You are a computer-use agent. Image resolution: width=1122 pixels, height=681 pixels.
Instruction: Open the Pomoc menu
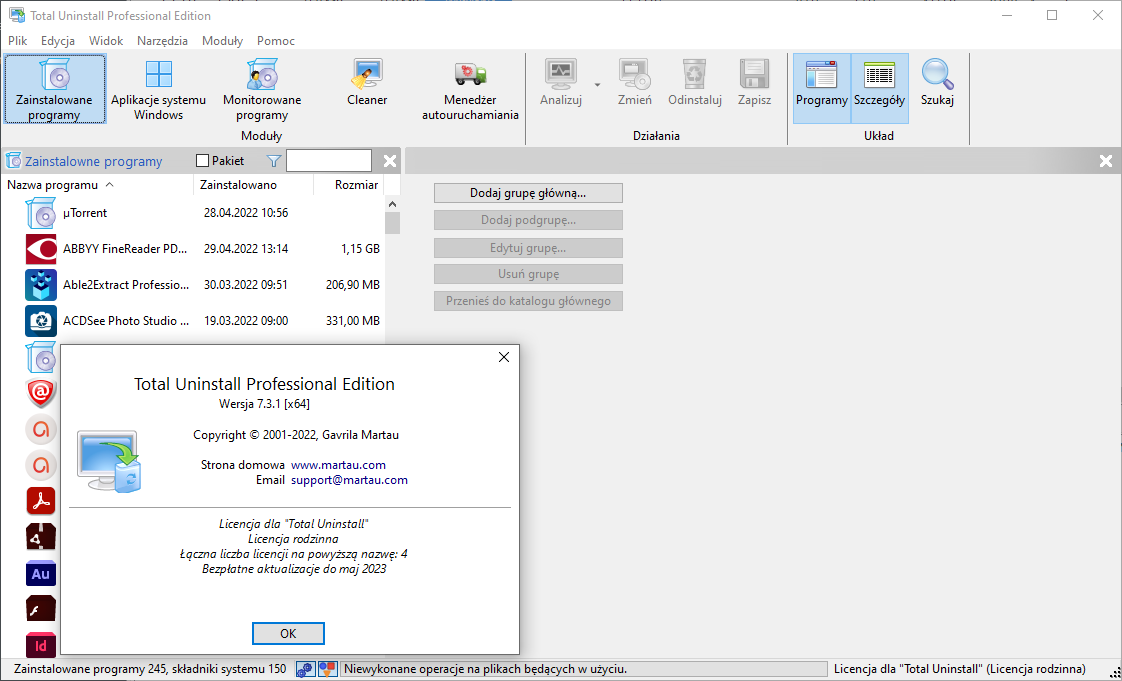tap(275, 41)
